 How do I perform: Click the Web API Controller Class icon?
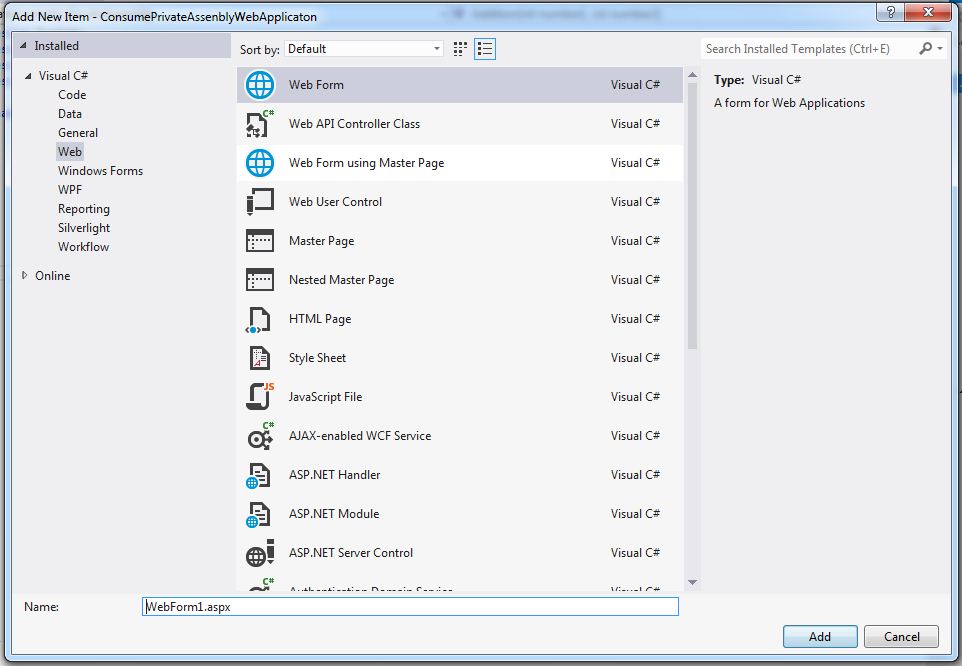point(260,124)
